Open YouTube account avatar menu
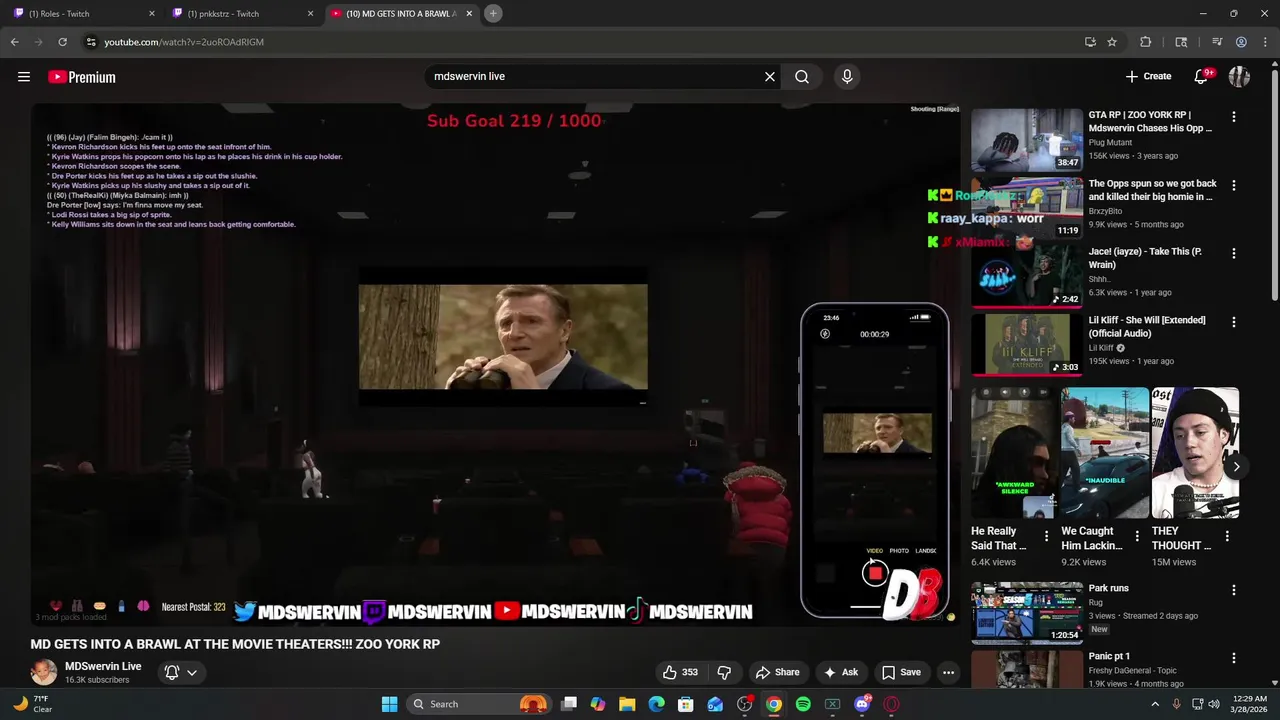The width and height of the screenshot is (1280, 720). point(1239,77)
